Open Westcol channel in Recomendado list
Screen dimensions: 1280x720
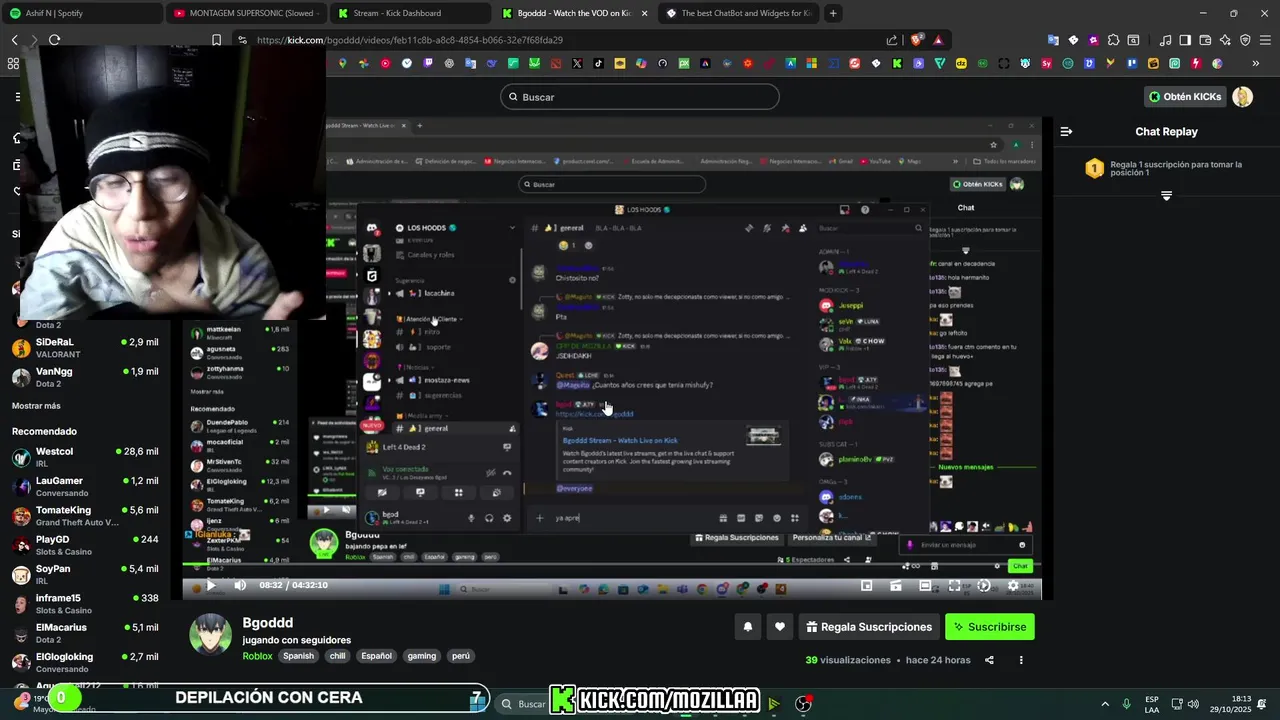coord(85,457)
